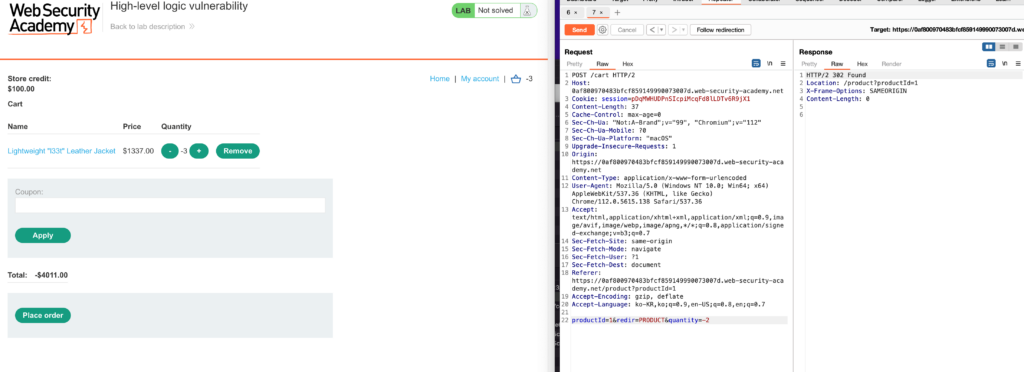Screen dimensions: 1024x372
Task: Click the jacket price $1337.00
Action: click(x=138, y=151)
